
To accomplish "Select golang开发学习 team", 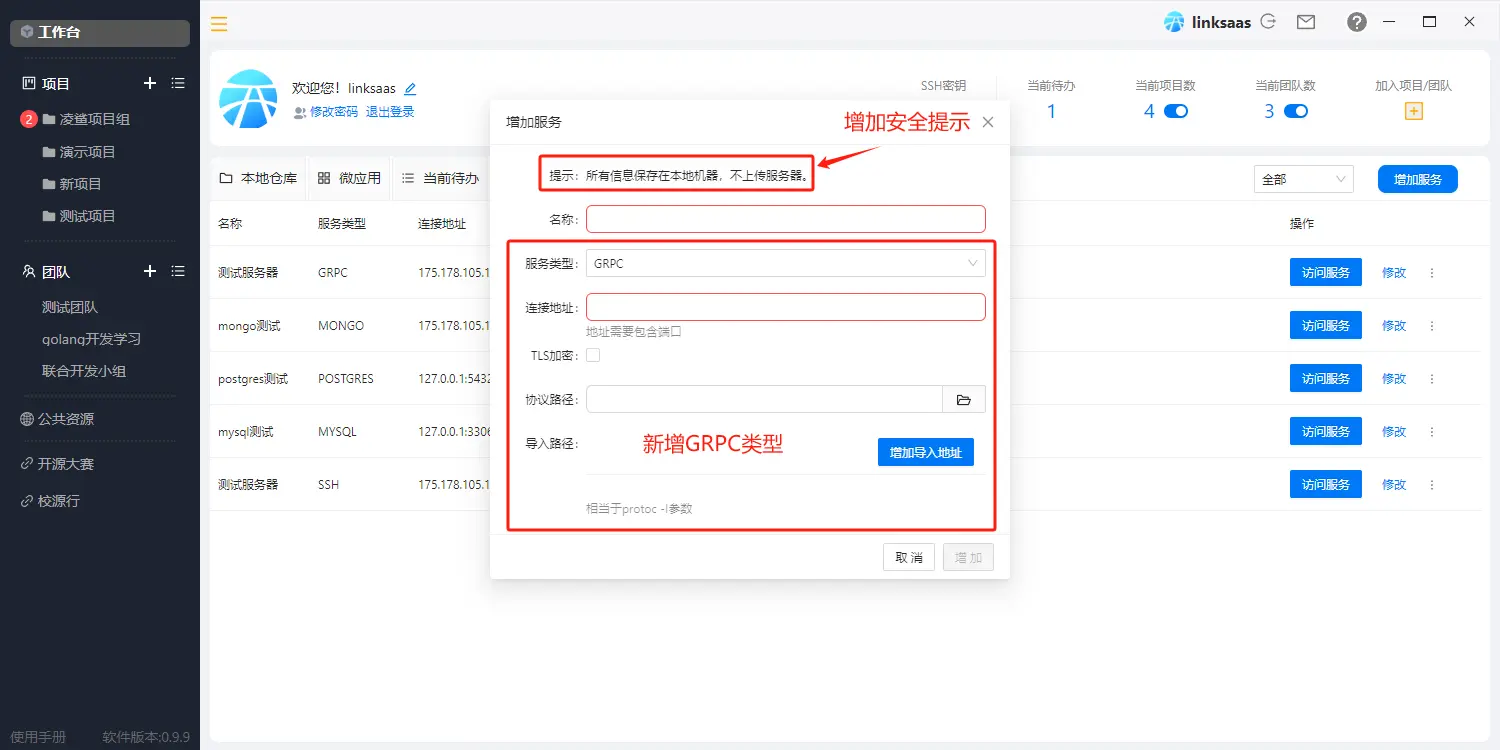I will pyautogui.click(x=91, y=339).
